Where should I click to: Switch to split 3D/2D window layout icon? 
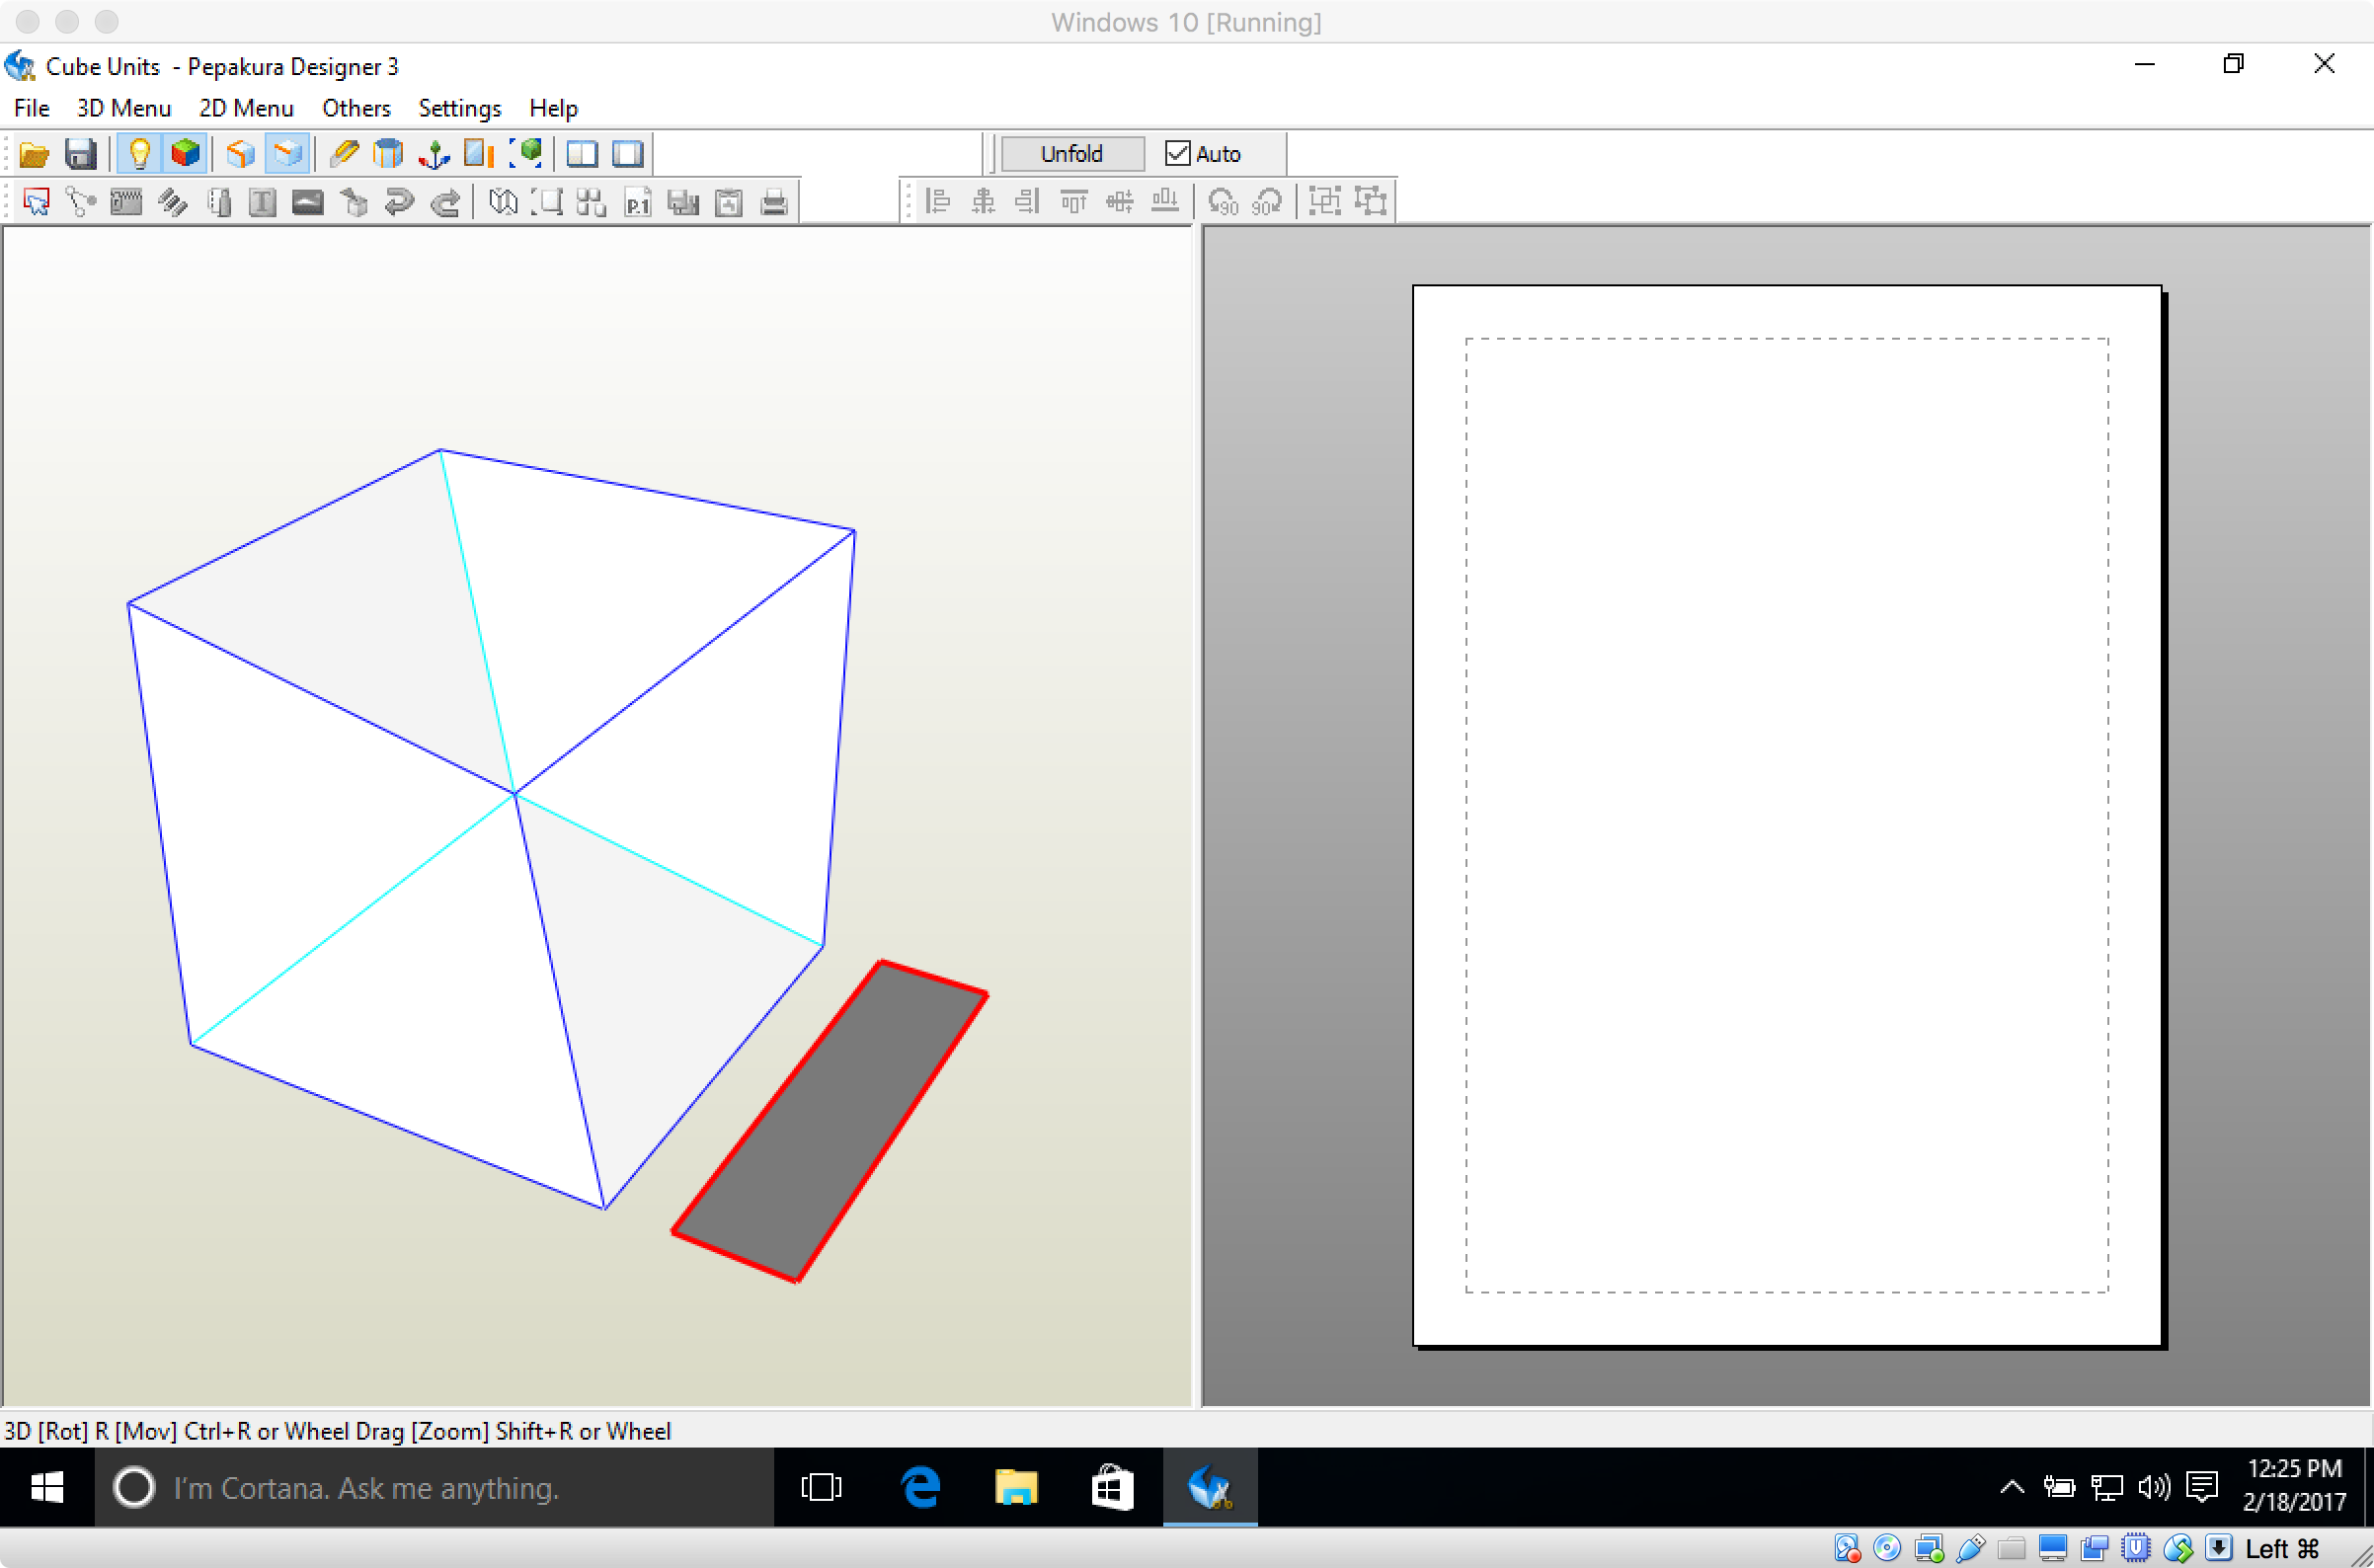point(582,154)
